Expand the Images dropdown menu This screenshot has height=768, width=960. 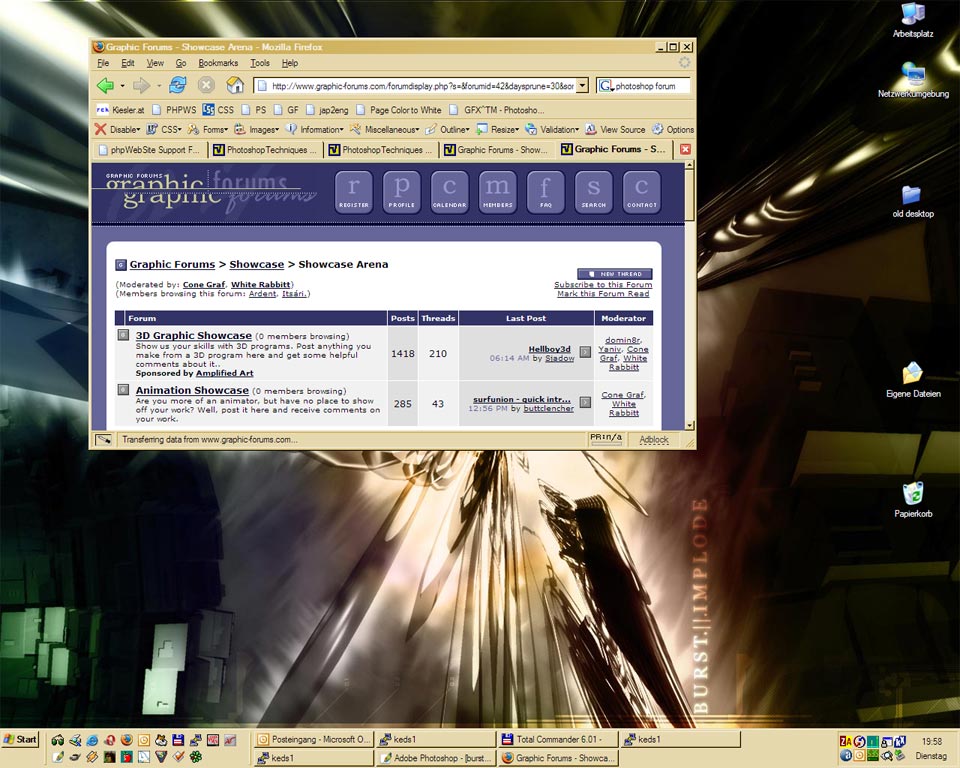click(257, 129)
